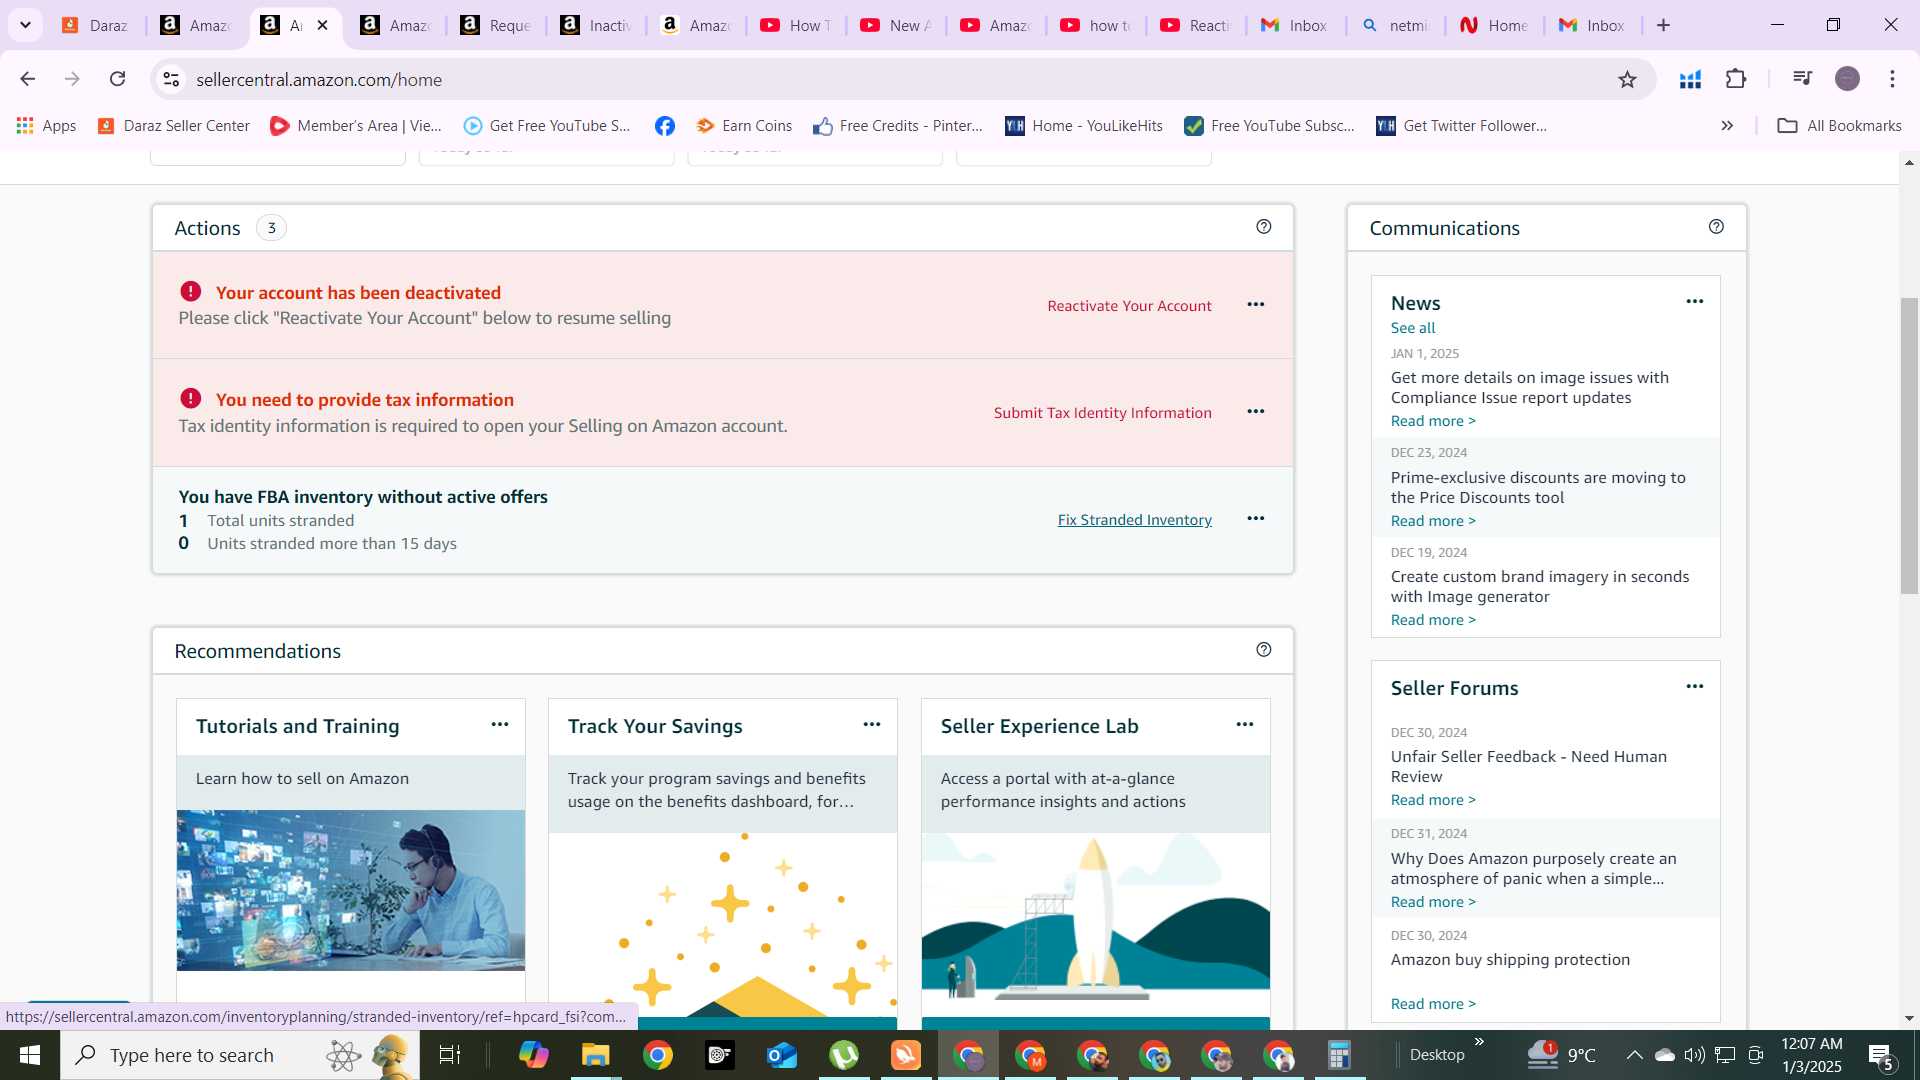This screenshot has height=1080, width=1920.
Task: Open News card options menu
Action: click(1695, 301)
